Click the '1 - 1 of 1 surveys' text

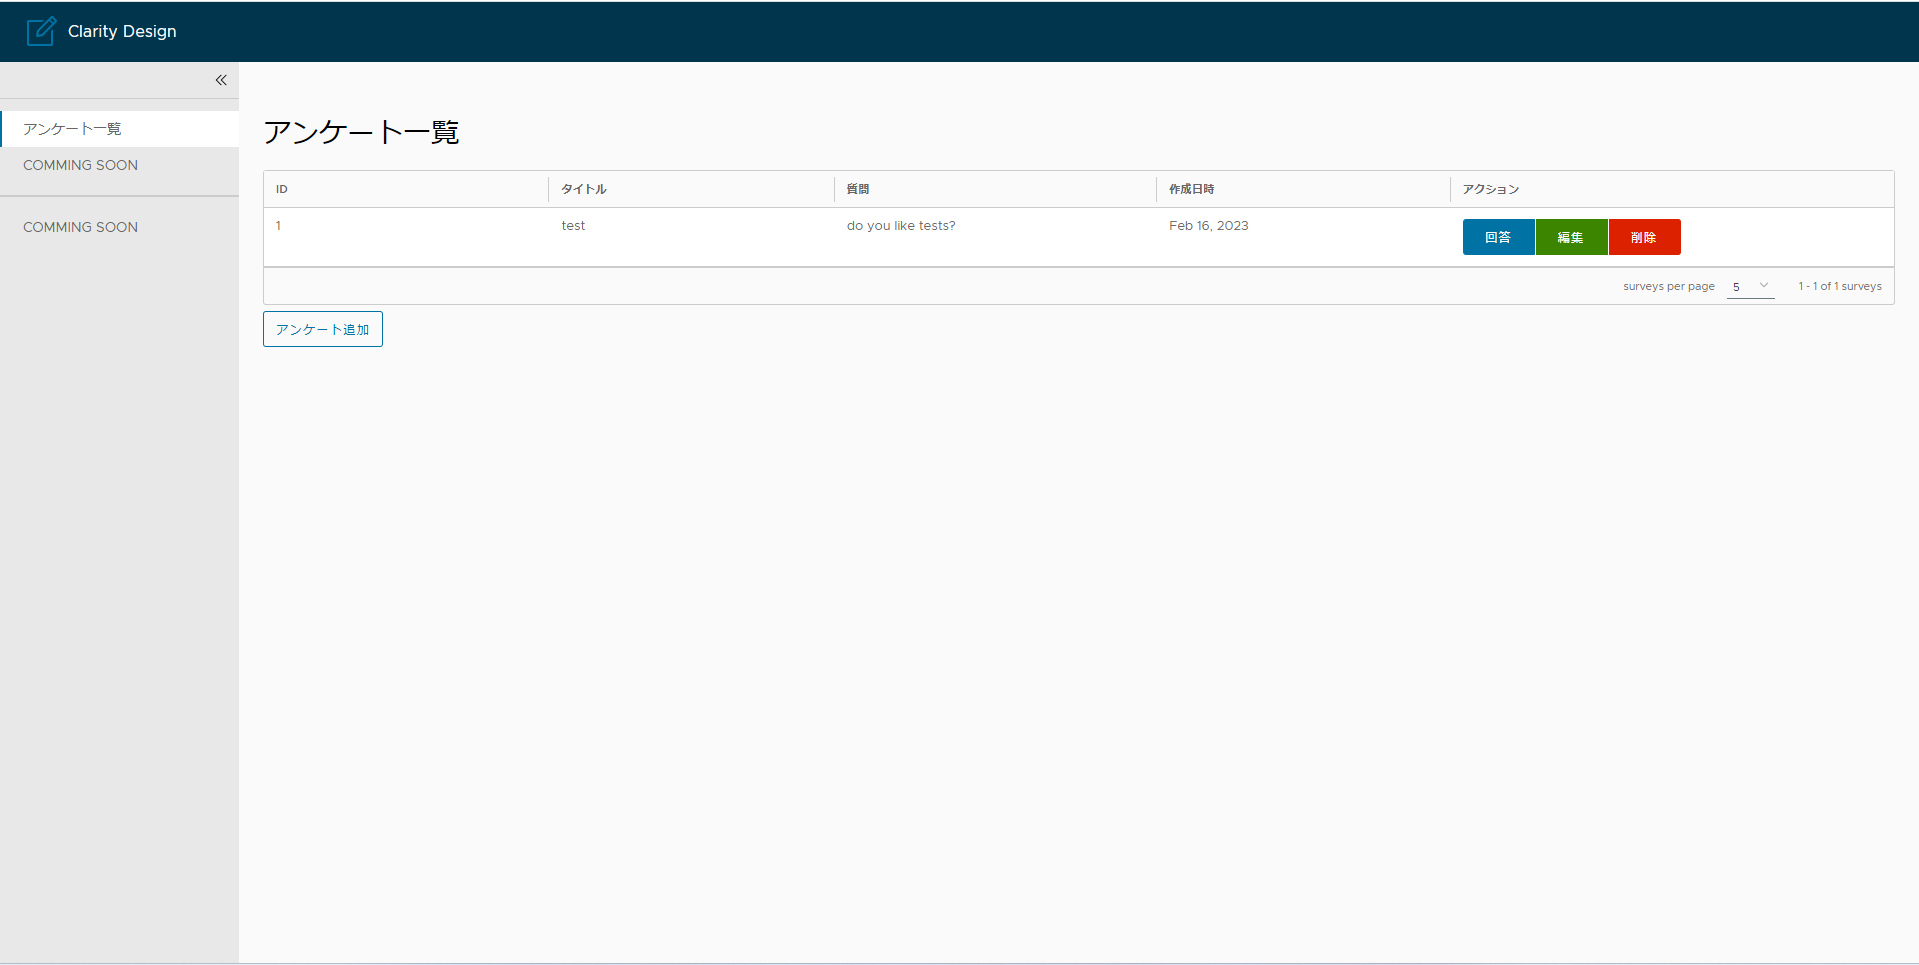[1840, 286]
